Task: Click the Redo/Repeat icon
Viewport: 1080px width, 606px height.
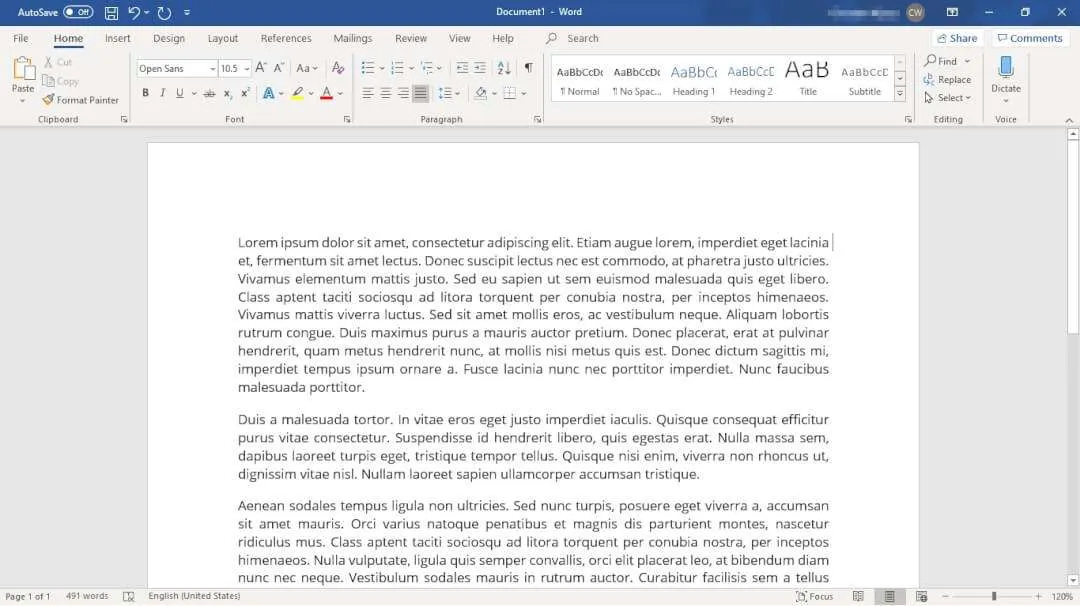Action: coord(164,12)
